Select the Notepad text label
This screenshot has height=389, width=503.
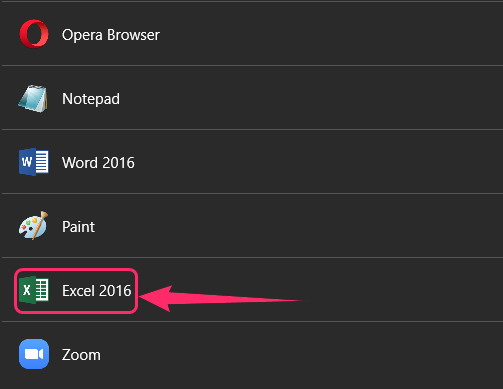pyautogui.click(x=91, y=99)
